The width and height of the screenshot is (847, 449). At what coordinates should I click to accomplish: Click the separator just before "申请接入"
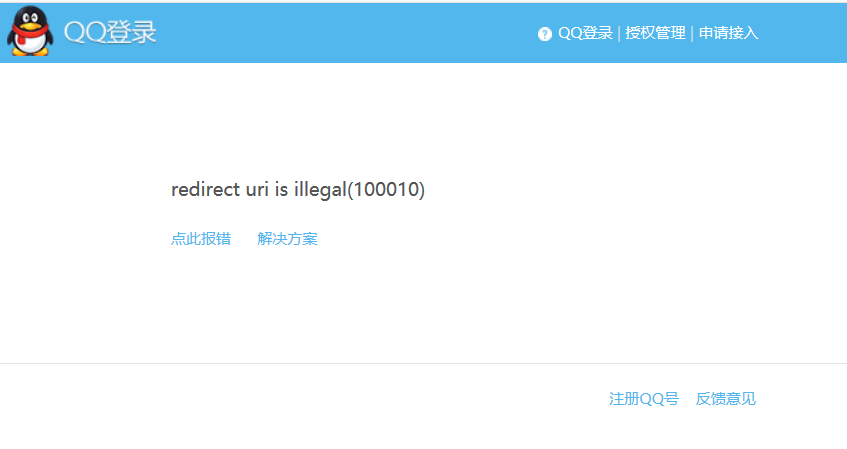click(x=692, y=33)
